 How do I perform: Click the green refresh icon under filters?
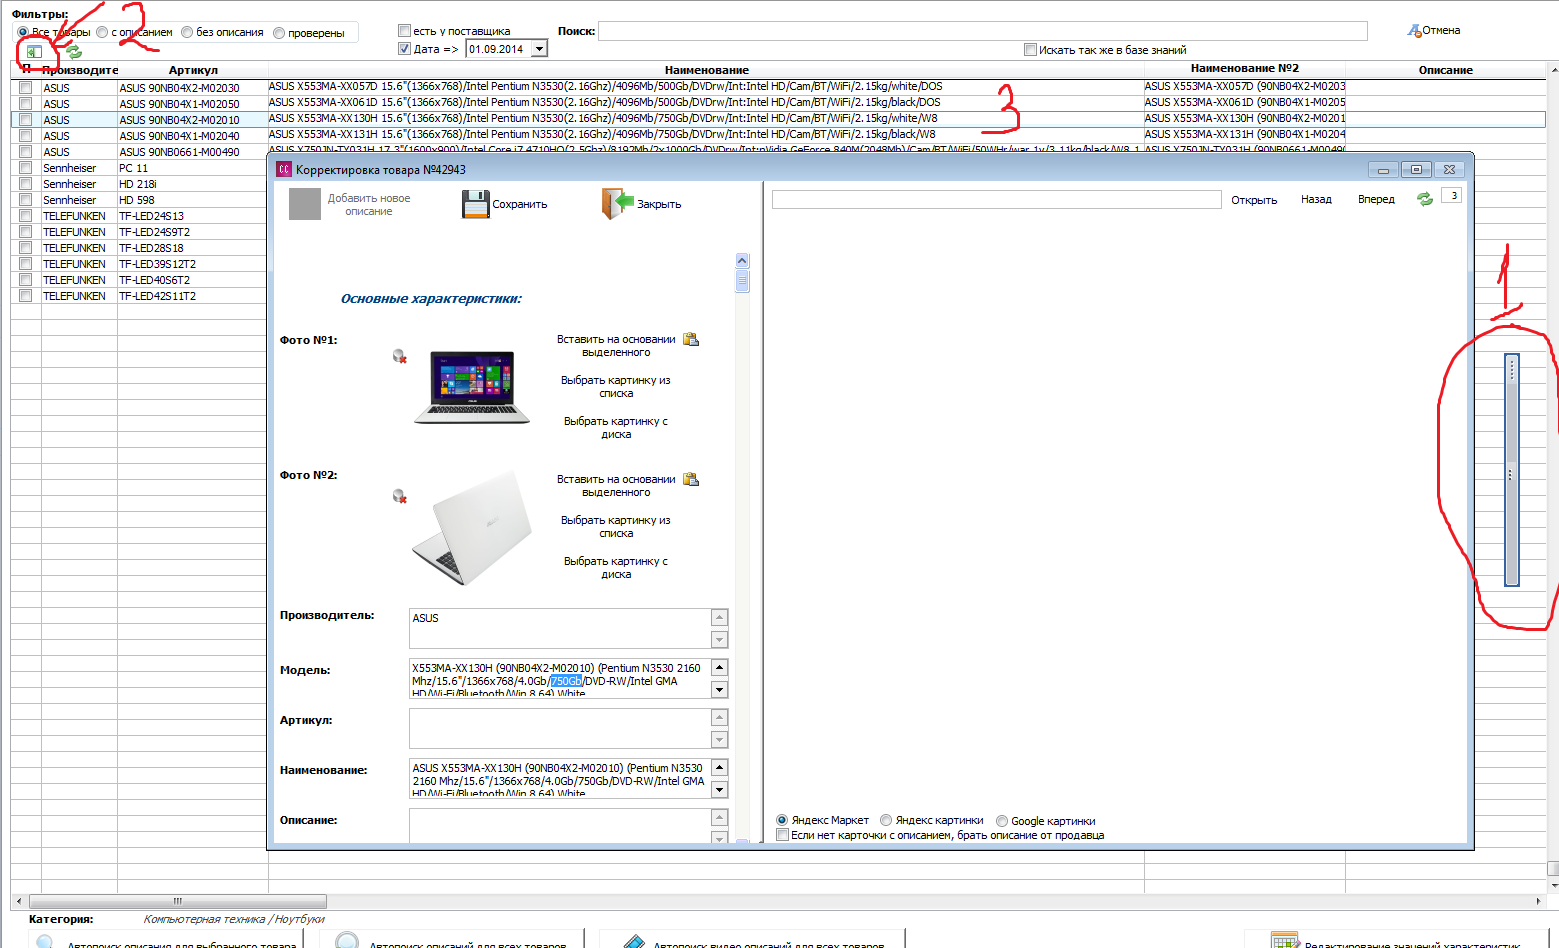[74, 52]
